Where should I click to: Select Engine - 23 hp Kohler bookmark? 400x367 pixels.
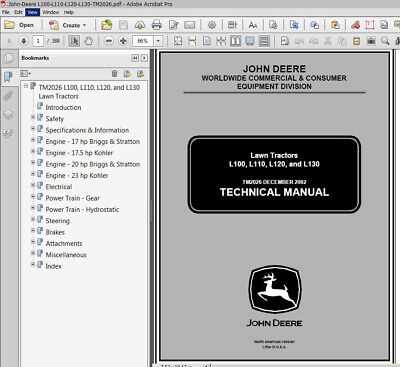(x=77, y=175)
